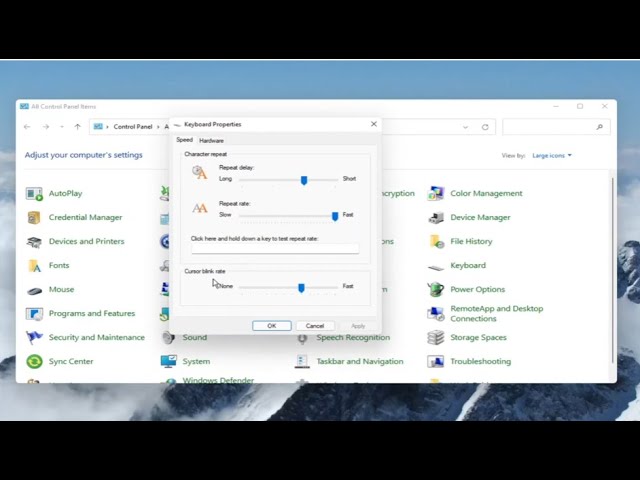Expand the address bar history dropdown
Image resolution: width=640 pixels, height=480 pixels.
465,127
